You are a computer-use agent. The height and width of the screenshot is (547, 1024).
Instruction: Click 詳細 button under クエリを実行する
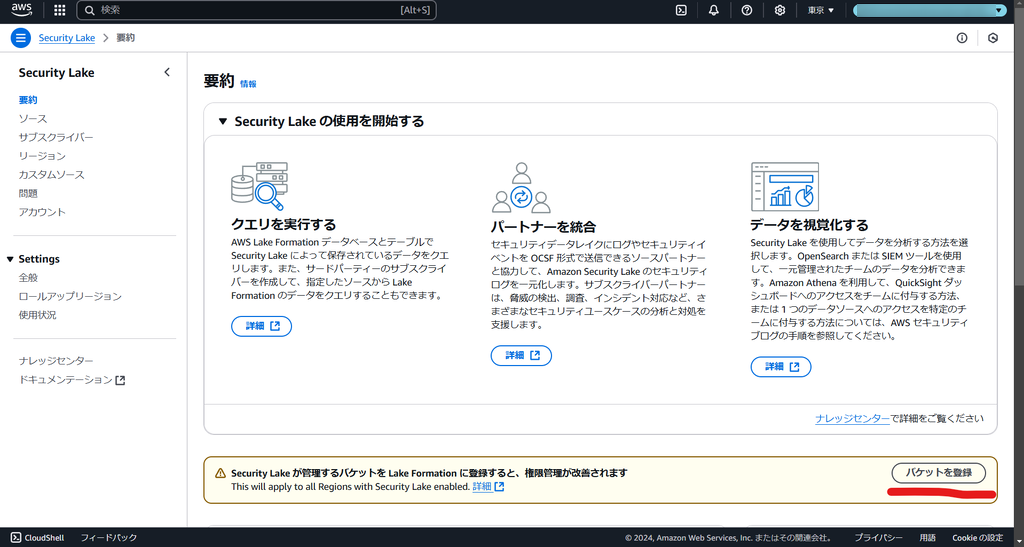[261, 326]
